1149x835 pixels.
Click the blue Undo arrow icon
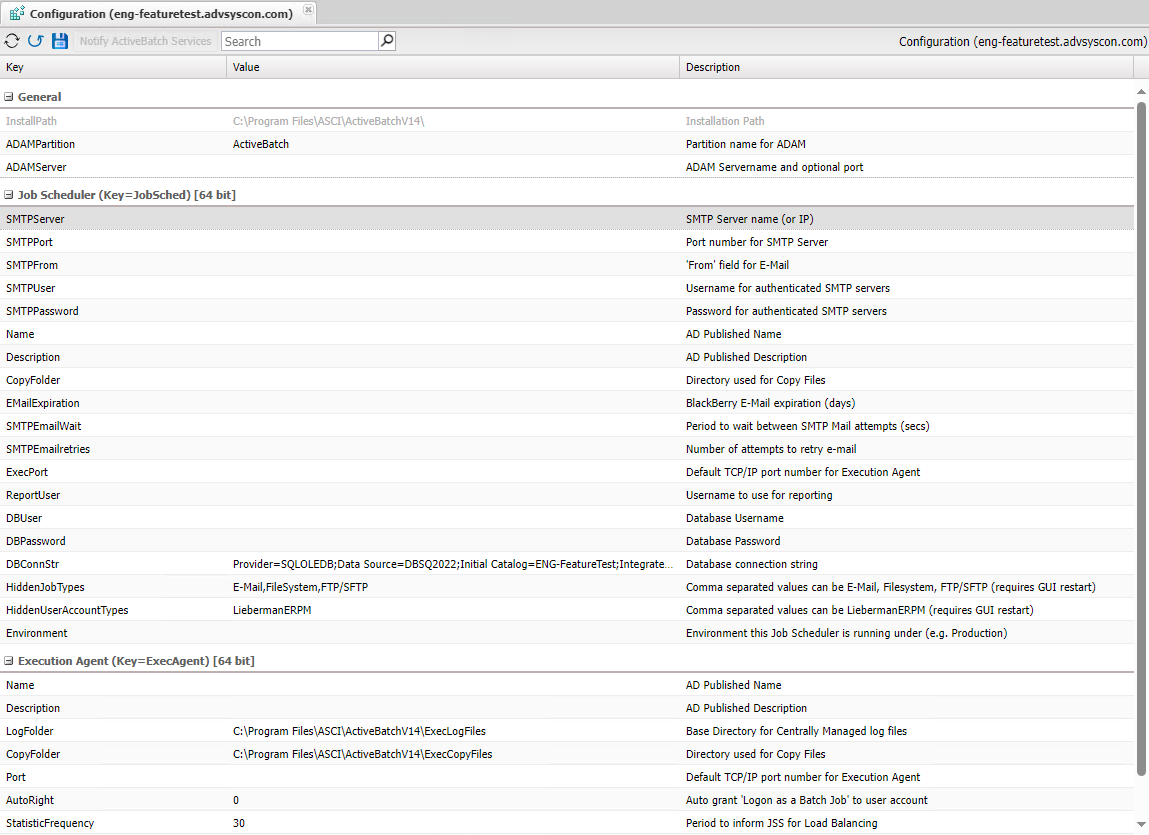click(x=36, y=41)
